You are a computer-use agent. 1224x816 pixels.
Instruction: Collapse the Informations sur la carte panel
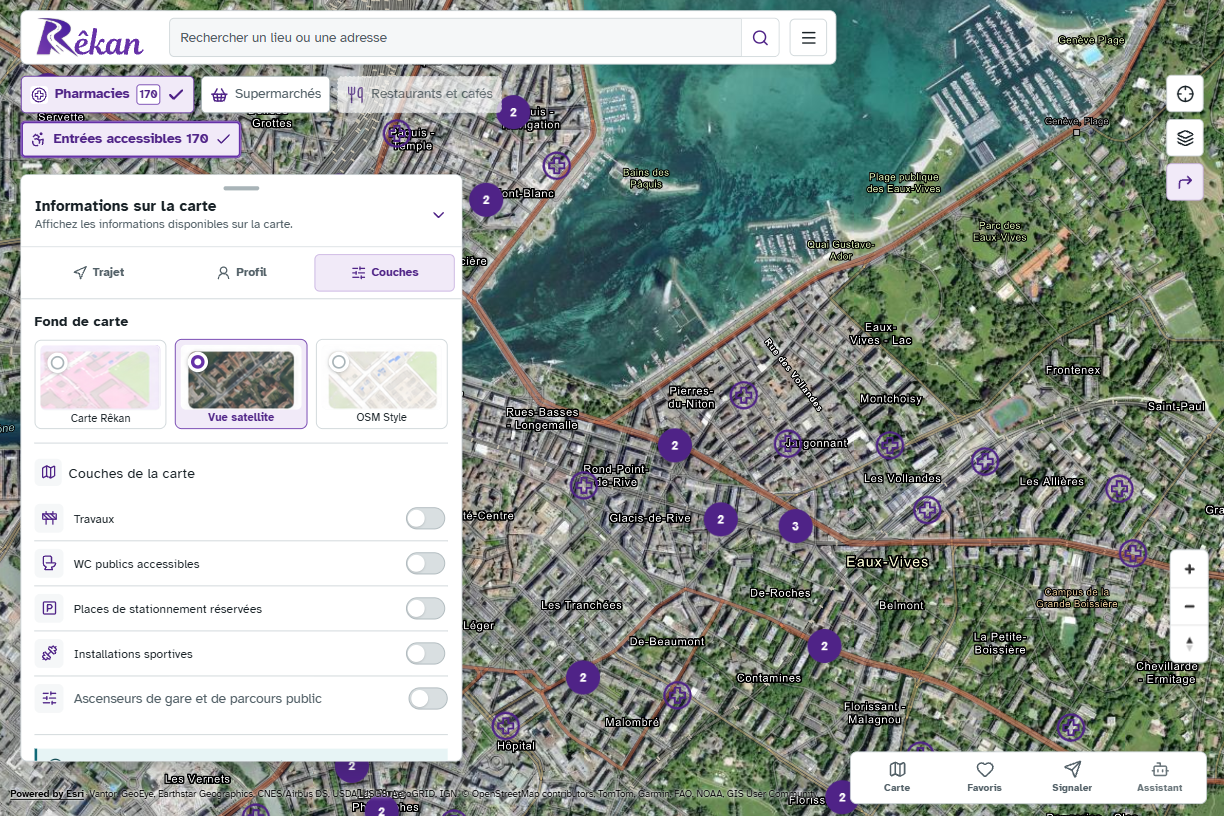click(438, 214)
